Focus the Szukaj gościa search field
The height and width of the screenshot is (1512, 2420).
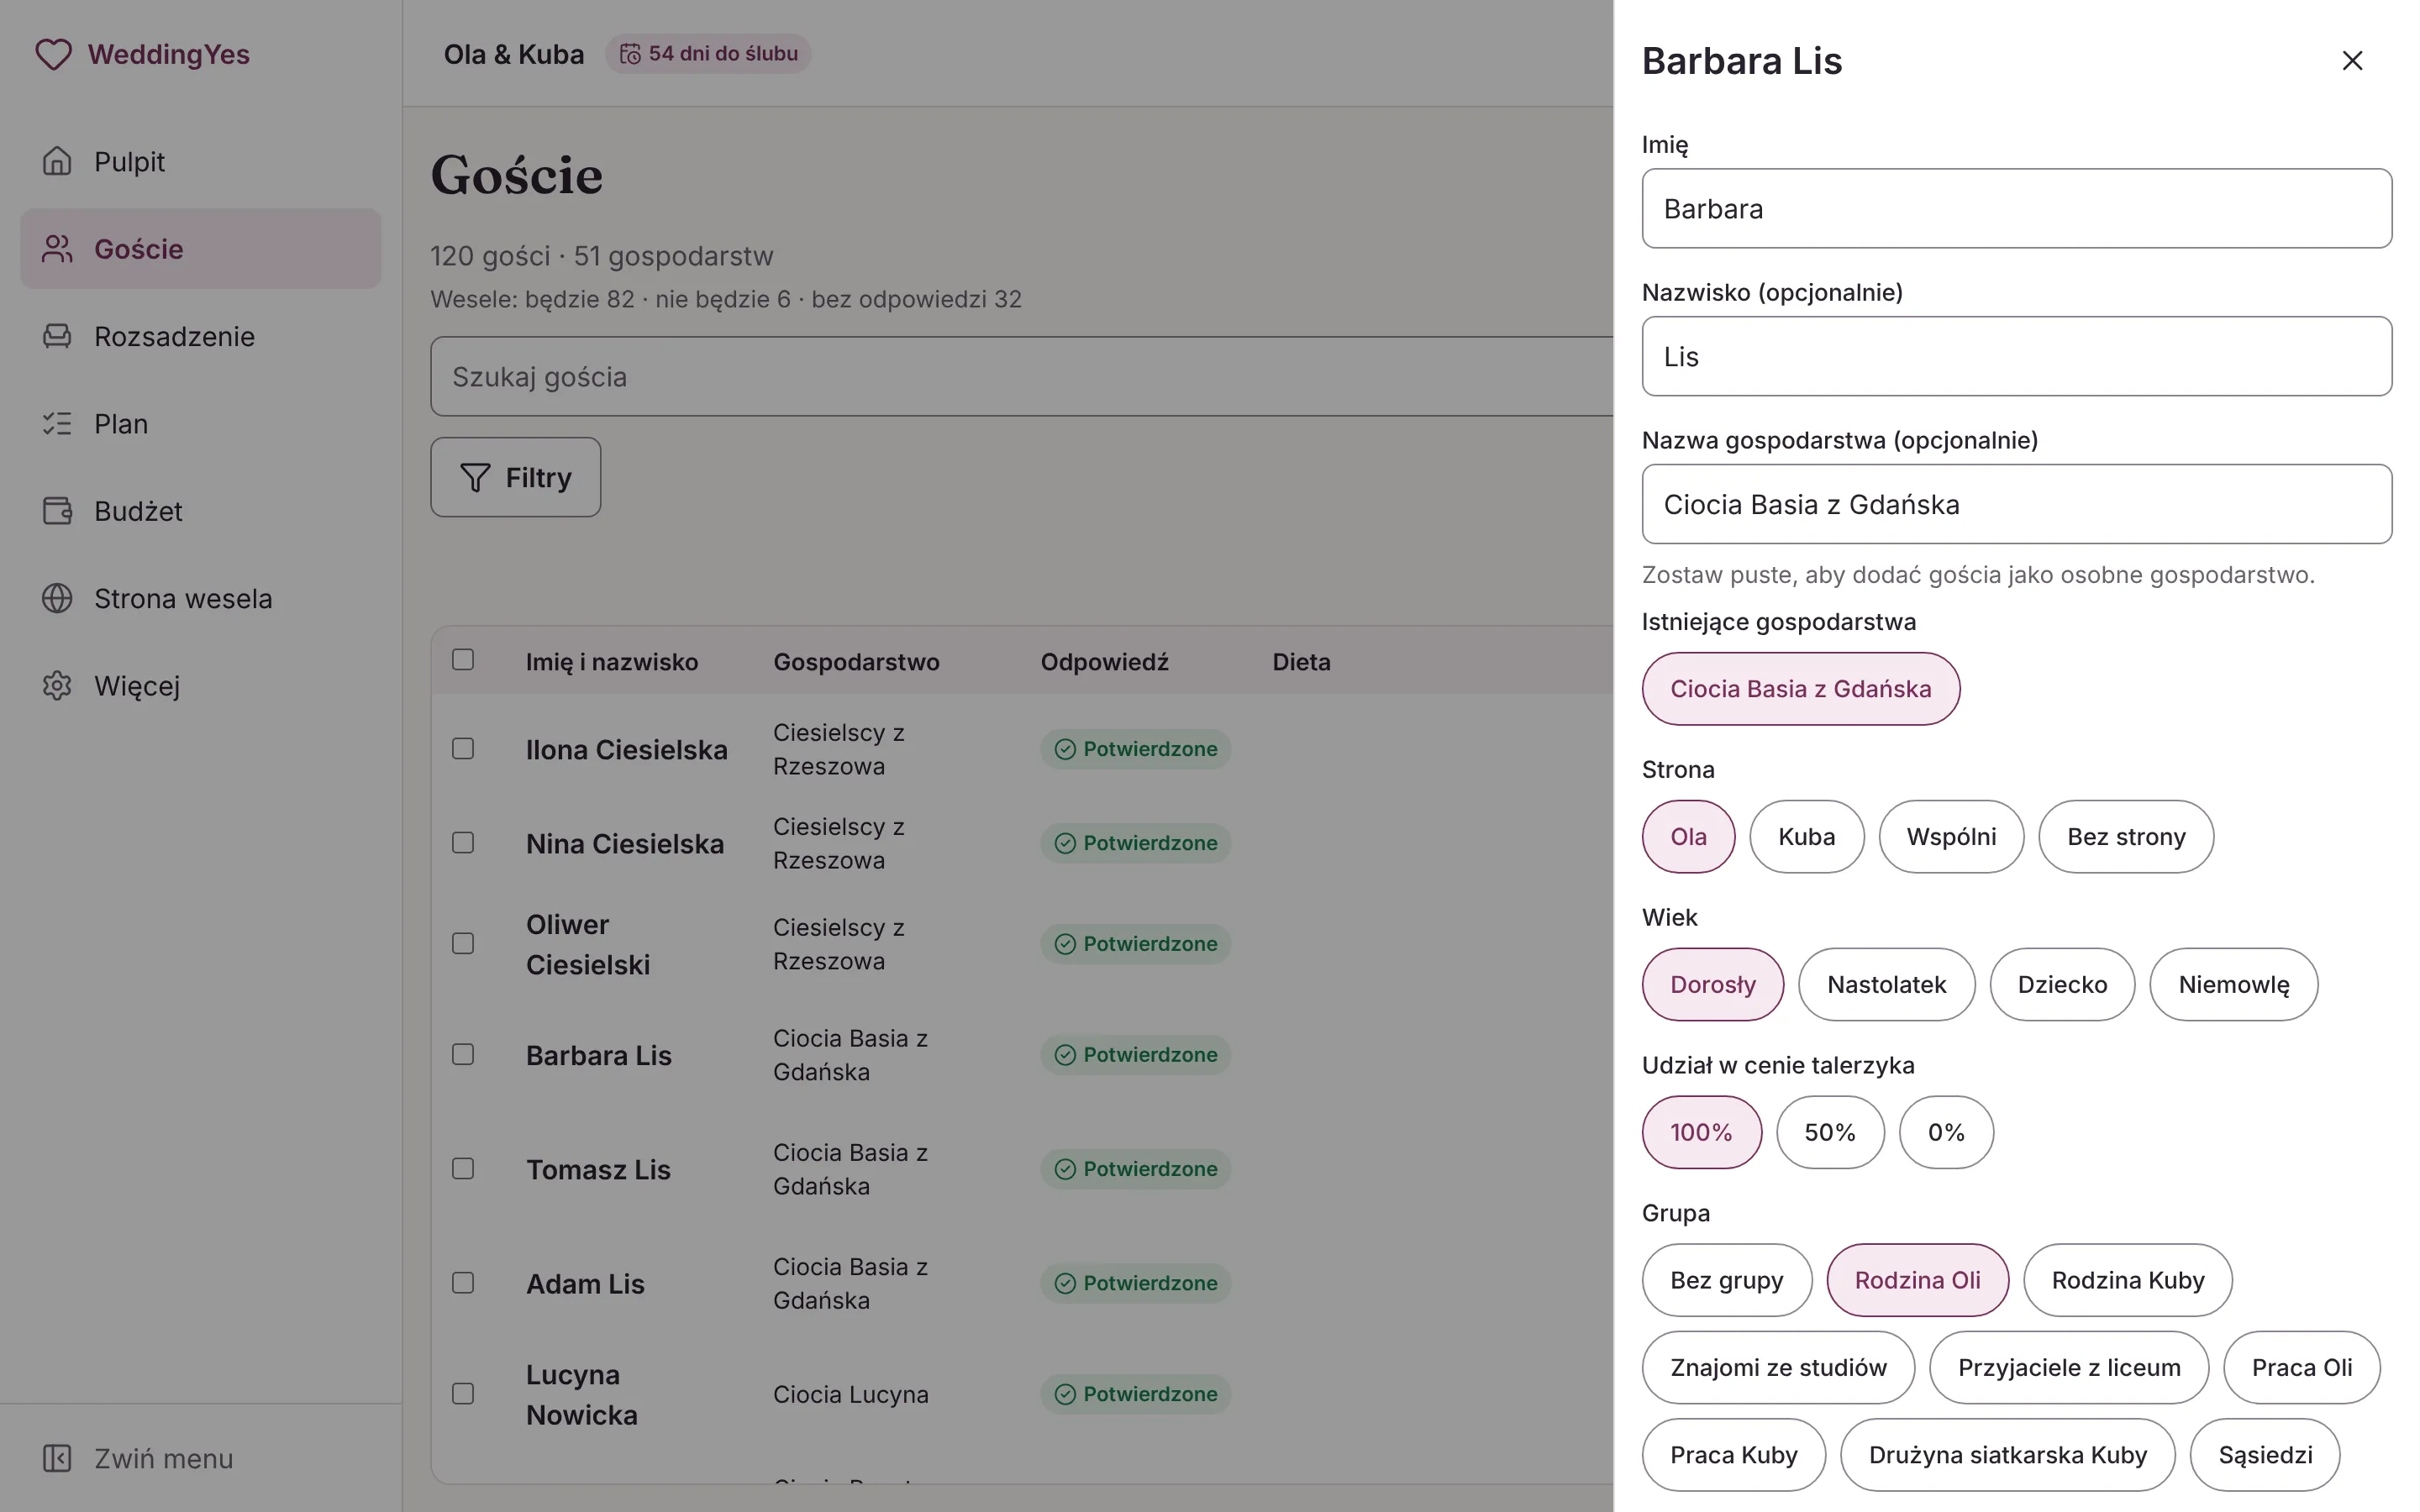point(1021,377)
